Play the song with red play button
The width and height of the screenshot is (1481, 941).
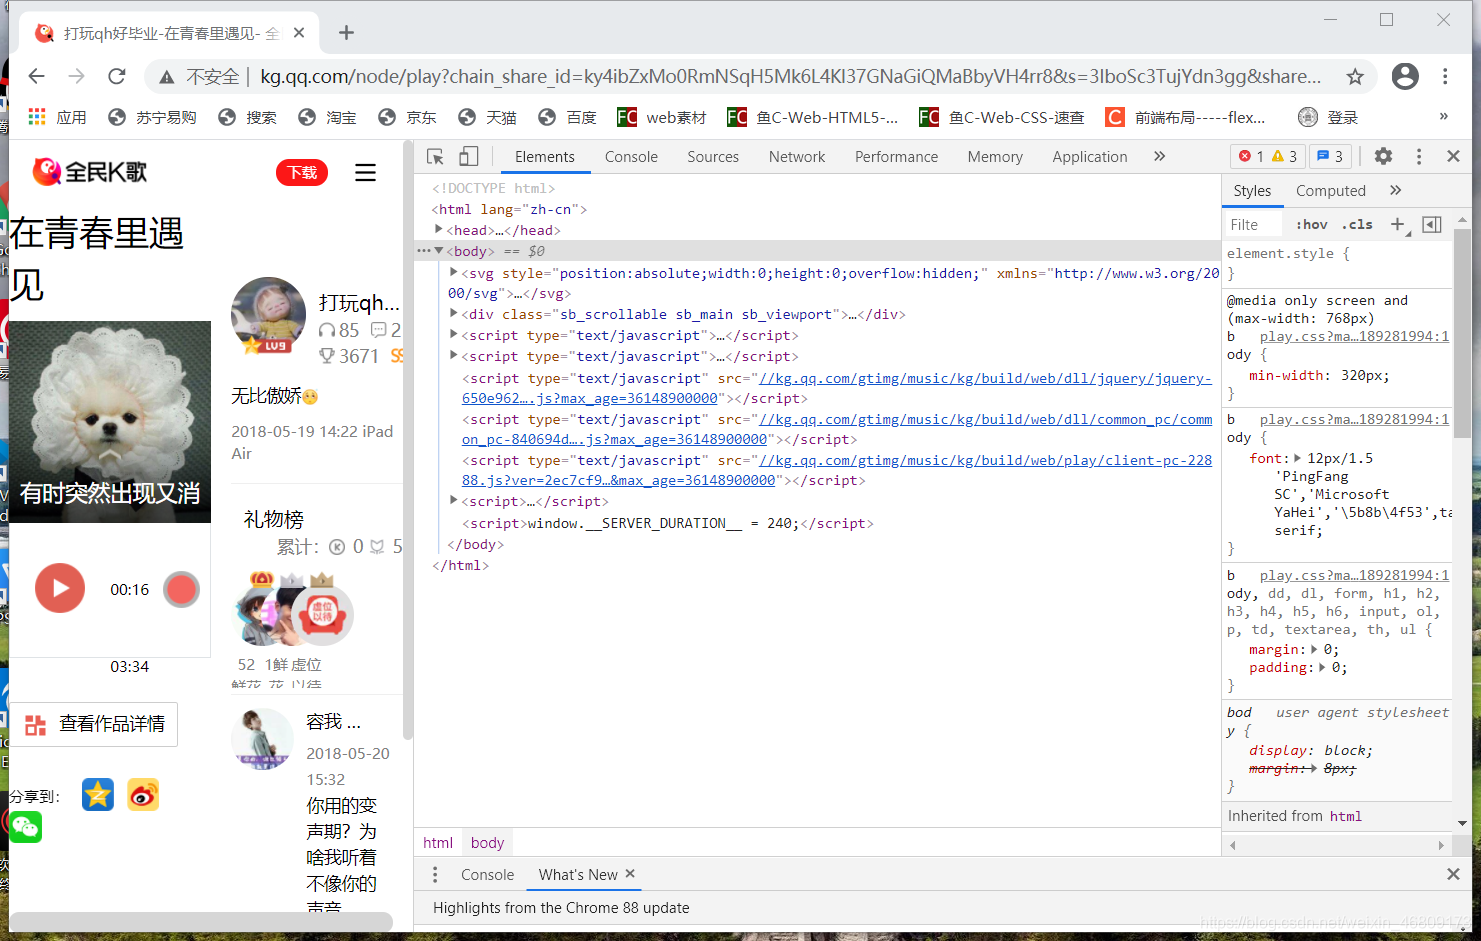(60, 588)
